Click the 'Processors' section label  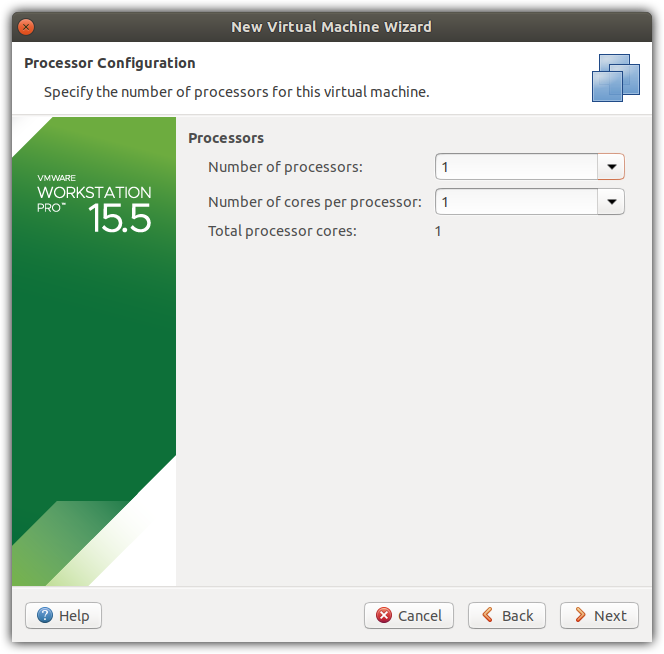tap(226, 138)
